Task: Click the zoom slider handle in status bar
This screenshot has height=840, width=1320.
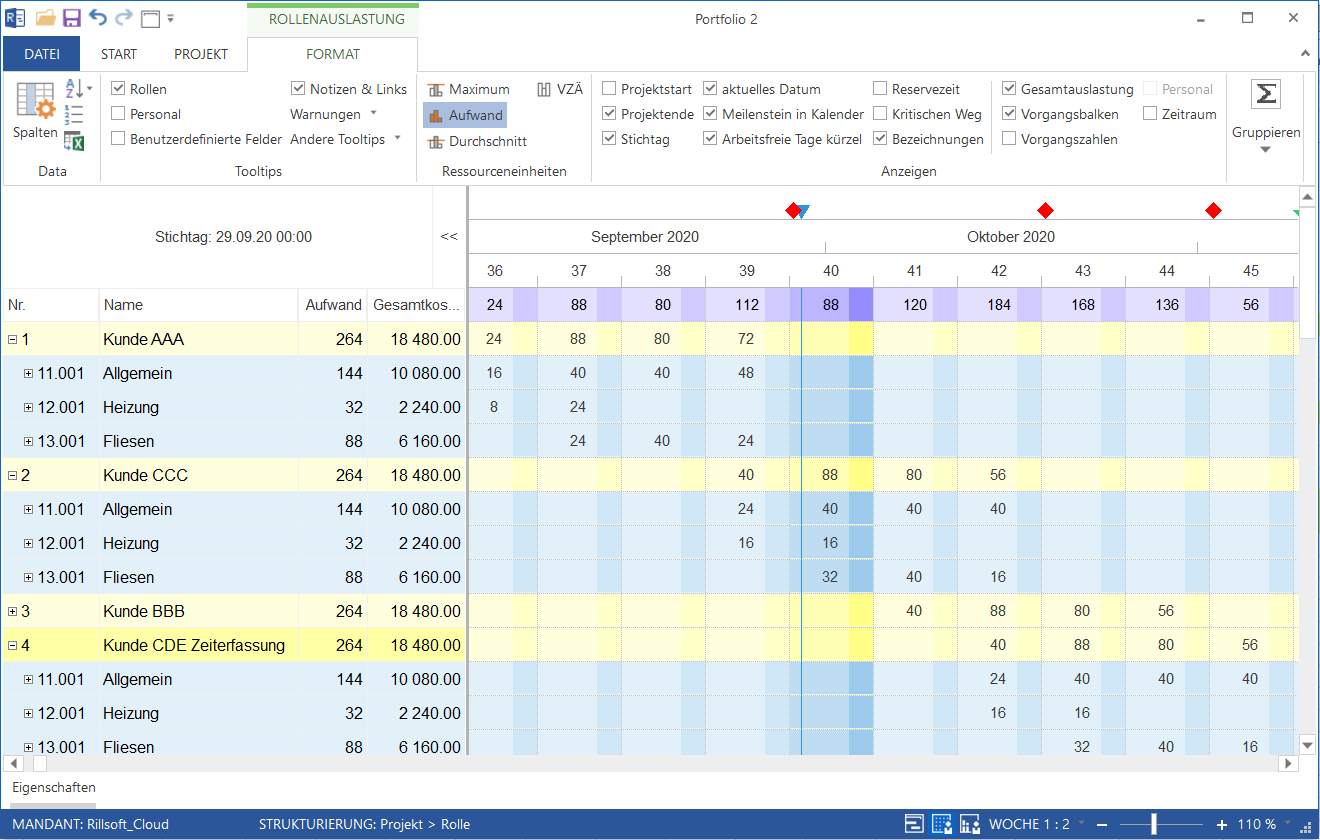Action: (1154, 824)
